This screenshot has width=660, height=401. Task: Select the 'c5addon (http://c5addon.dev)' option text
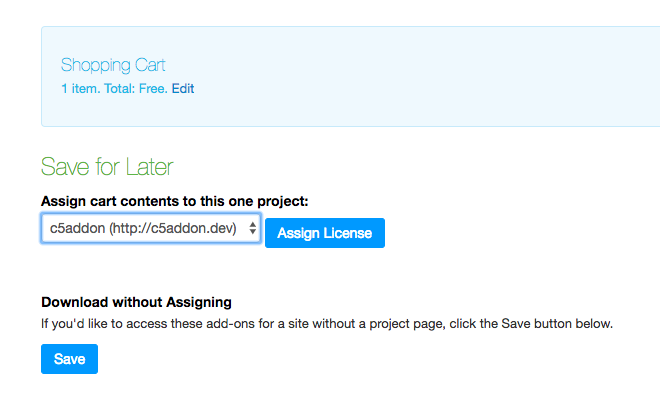(x=143, y=228)
